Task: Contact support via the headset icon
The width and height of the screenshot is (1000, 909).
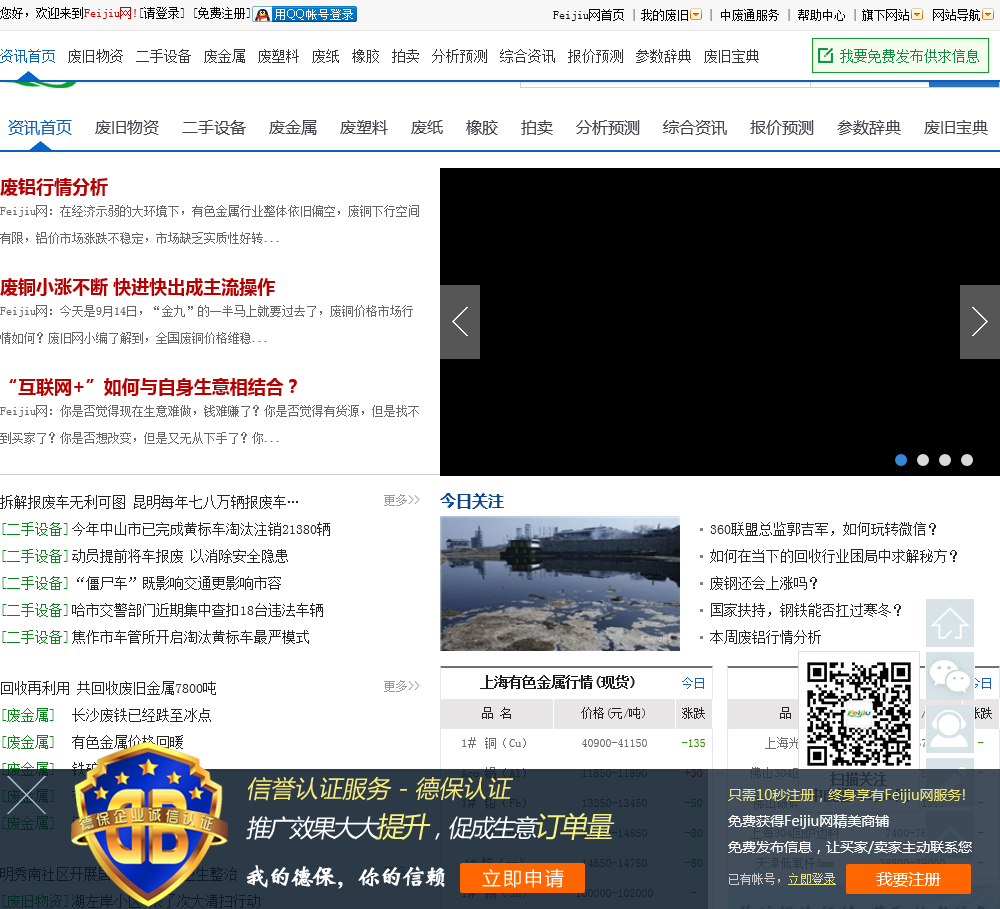Action: pyautogui.click(x=949, y=729)
